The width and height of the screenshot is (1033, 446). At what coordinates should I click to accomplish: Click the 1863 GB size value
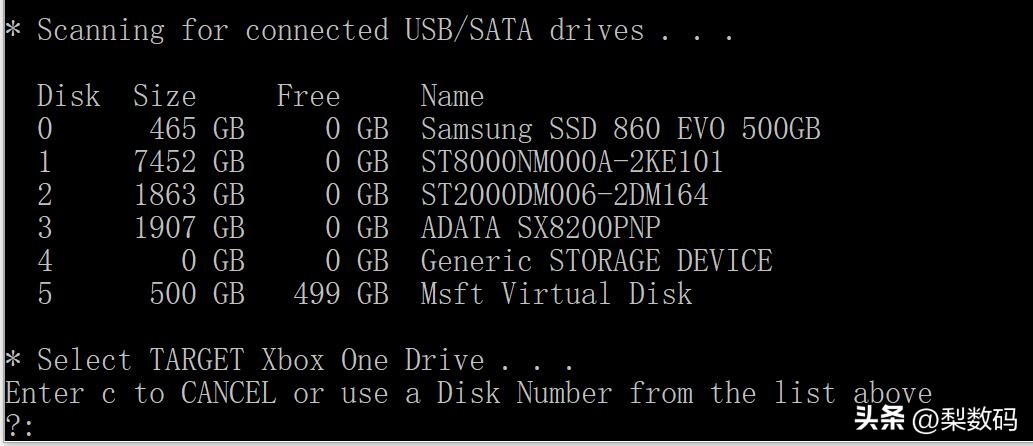(x=189, y=195)
